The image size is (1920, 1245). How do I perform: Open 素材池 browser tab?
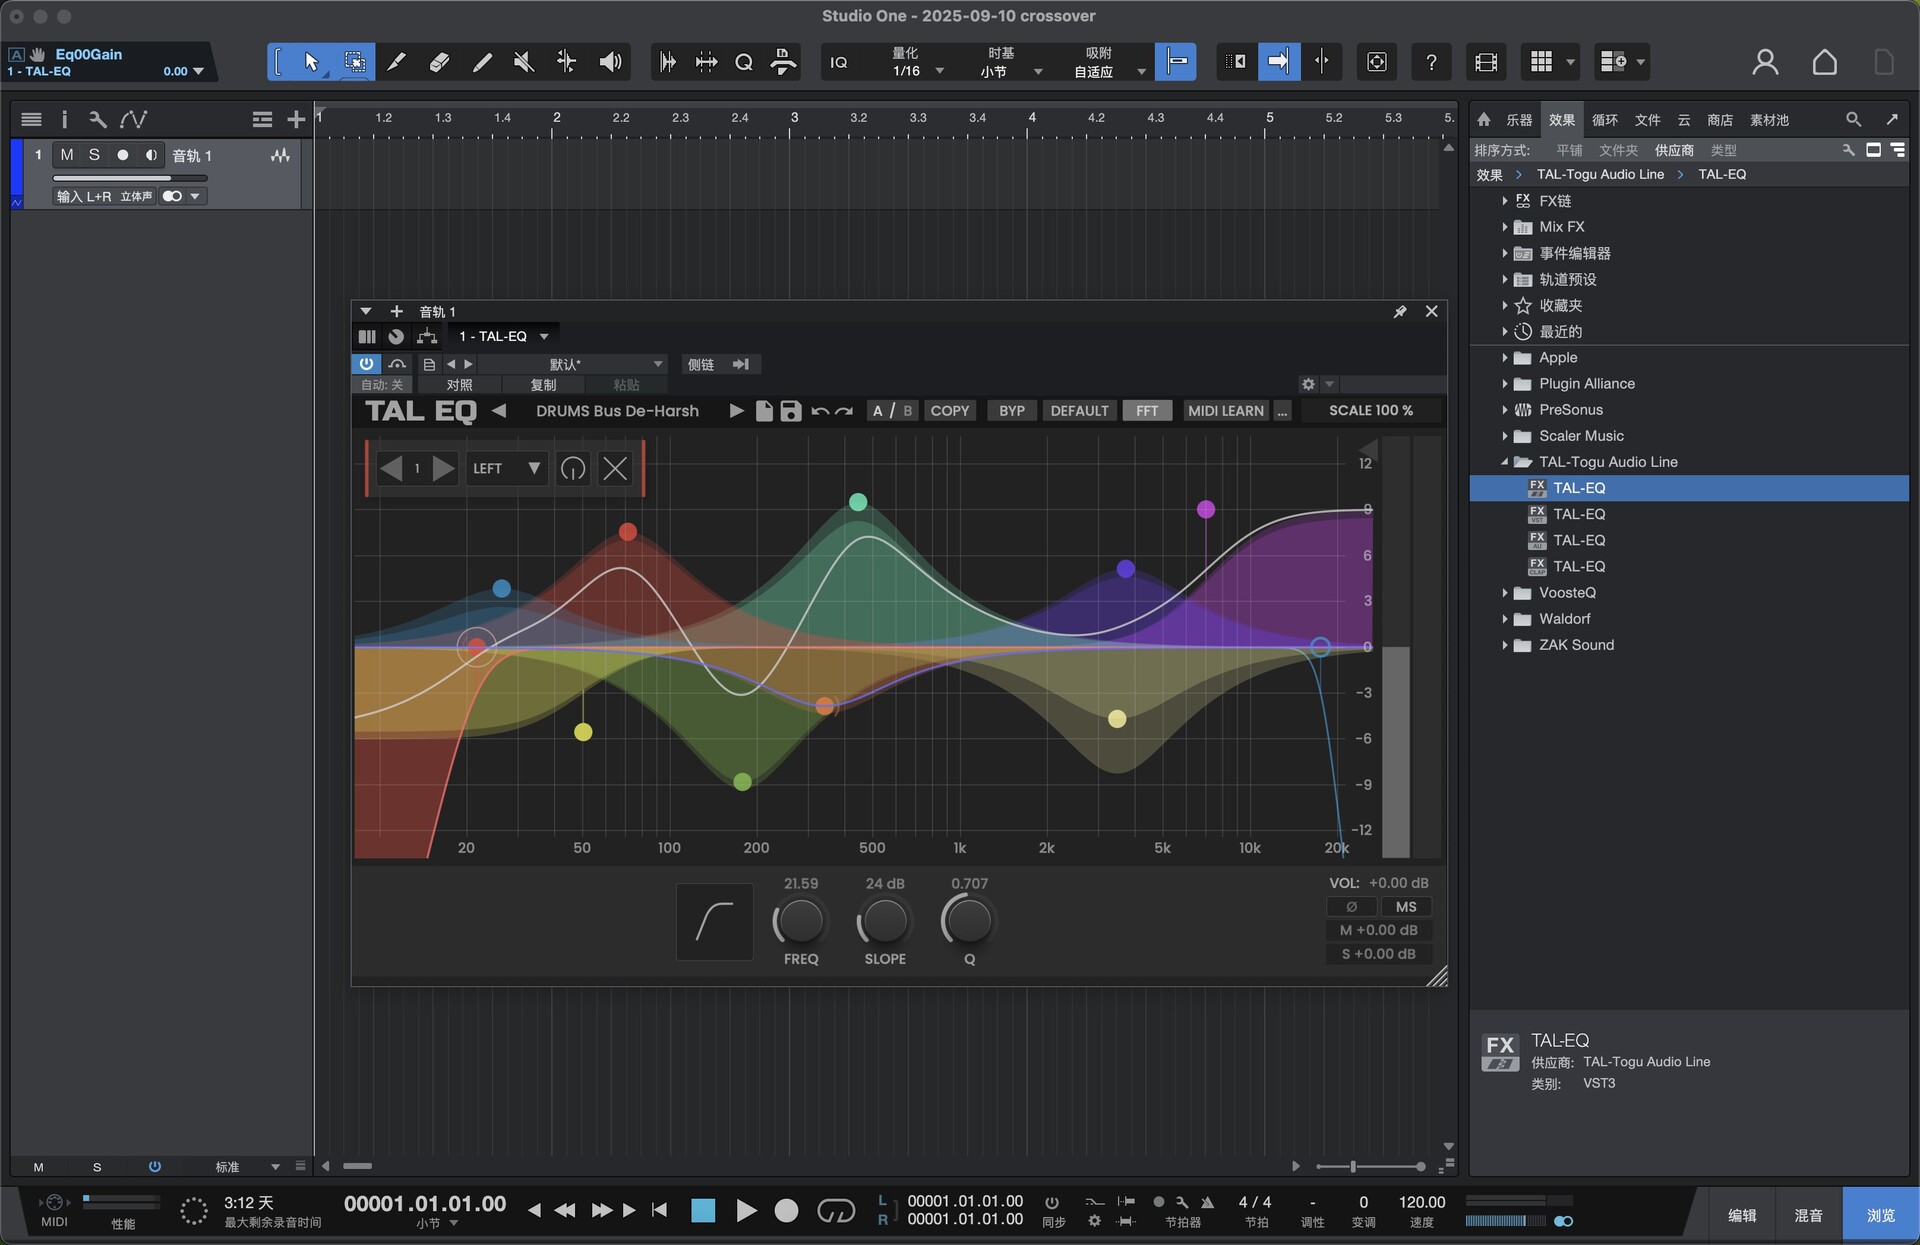click(1769, 120)
